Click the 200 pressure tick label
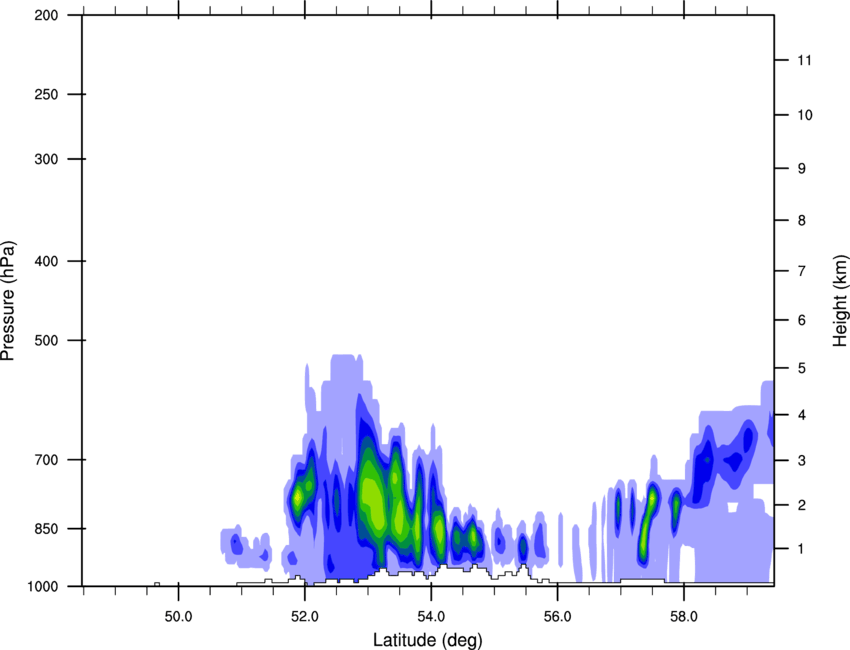This screenshot has height=650, width=850. click(47, 15)
